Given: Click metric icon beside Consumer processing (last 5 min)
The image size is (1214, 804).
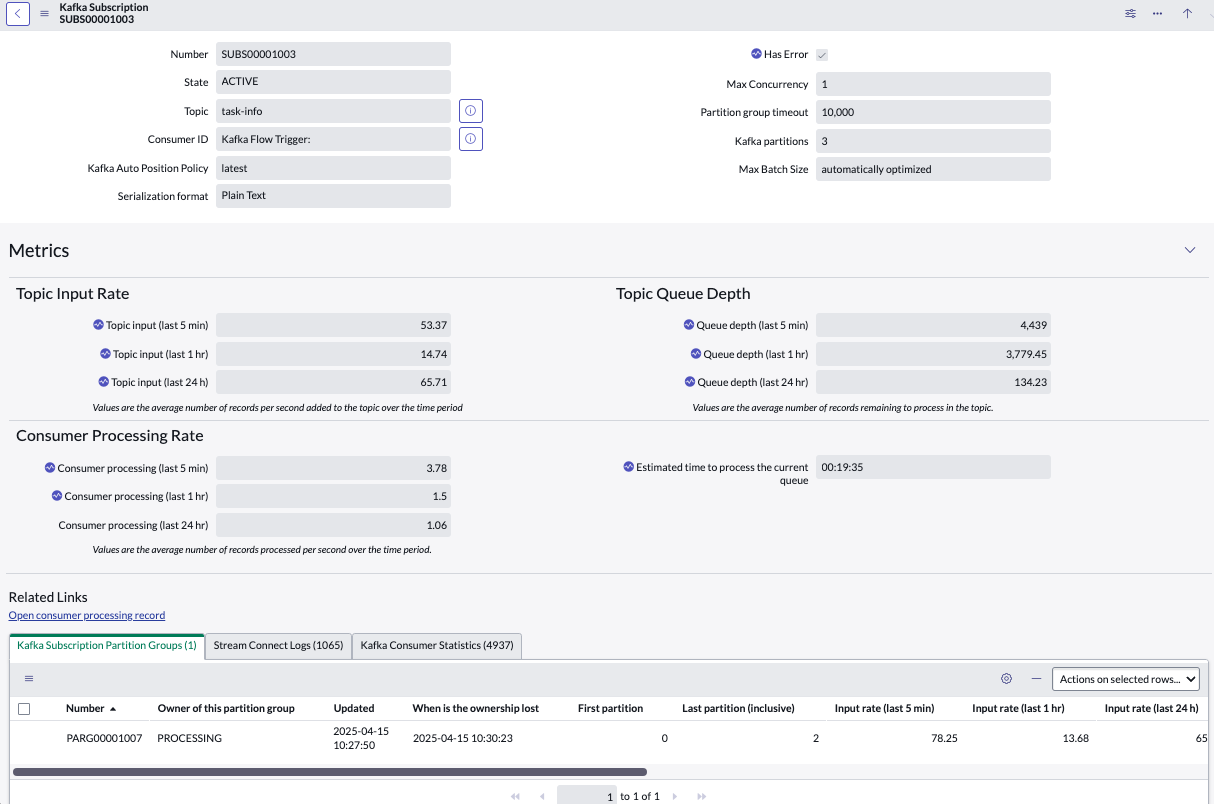Looking at the screenshot, I should [50, 467].
